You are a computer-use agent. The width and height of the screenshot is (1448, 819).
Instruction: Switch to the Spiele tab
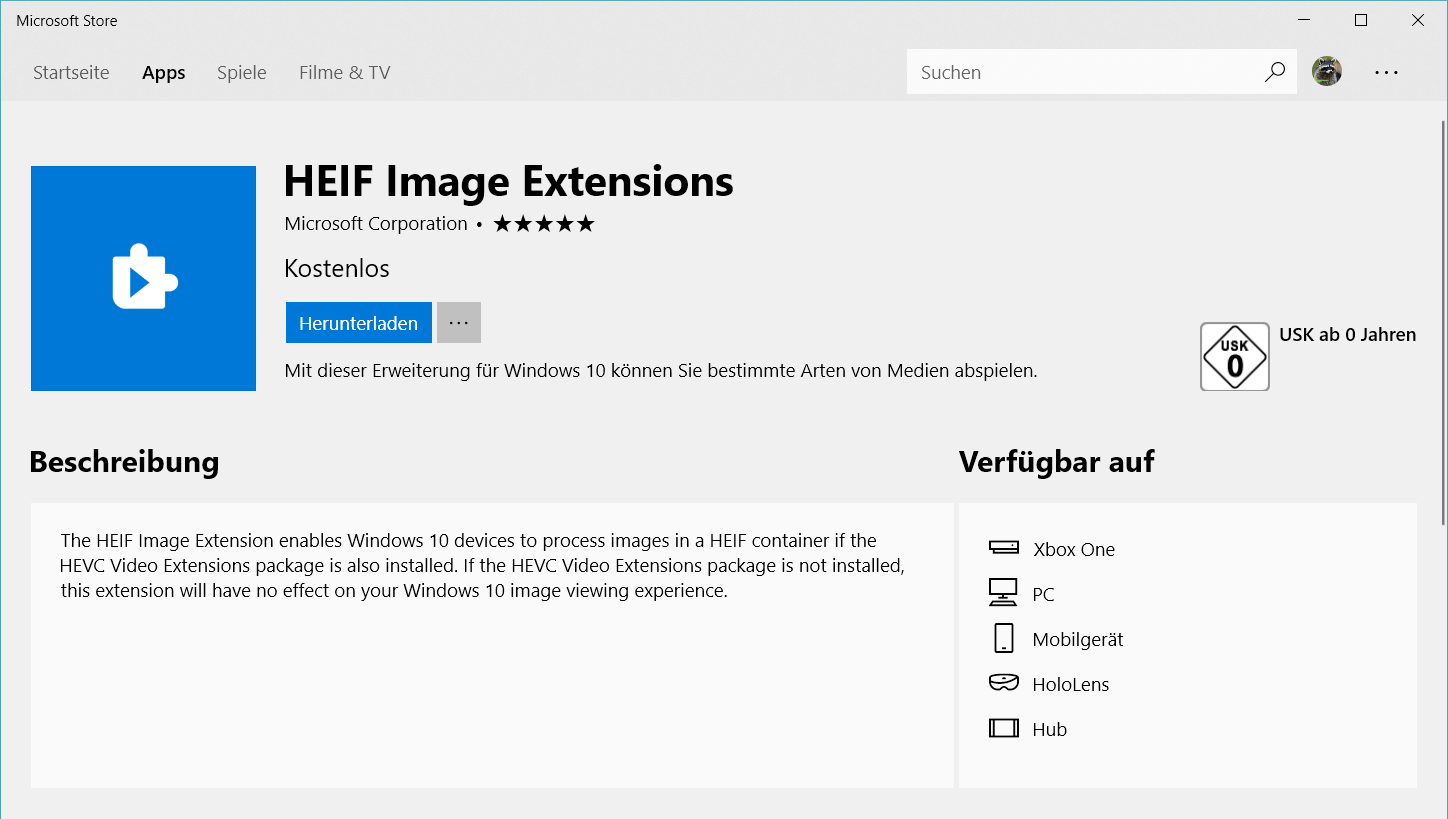click(242, 72)
